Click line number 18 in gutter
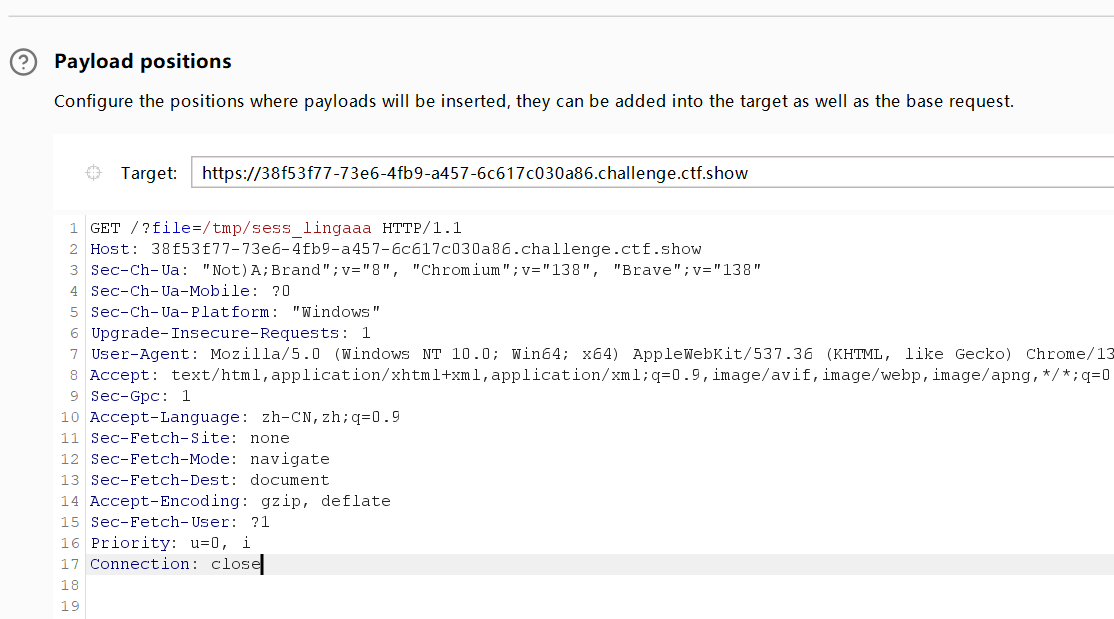The width and height of the screenshot is (1114, 619). 70,585
